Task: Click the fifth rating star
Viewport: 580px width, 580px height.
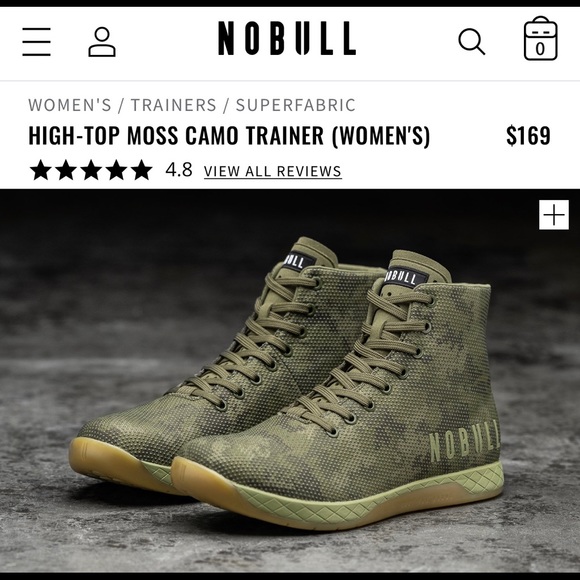Action: click(142, 170)
